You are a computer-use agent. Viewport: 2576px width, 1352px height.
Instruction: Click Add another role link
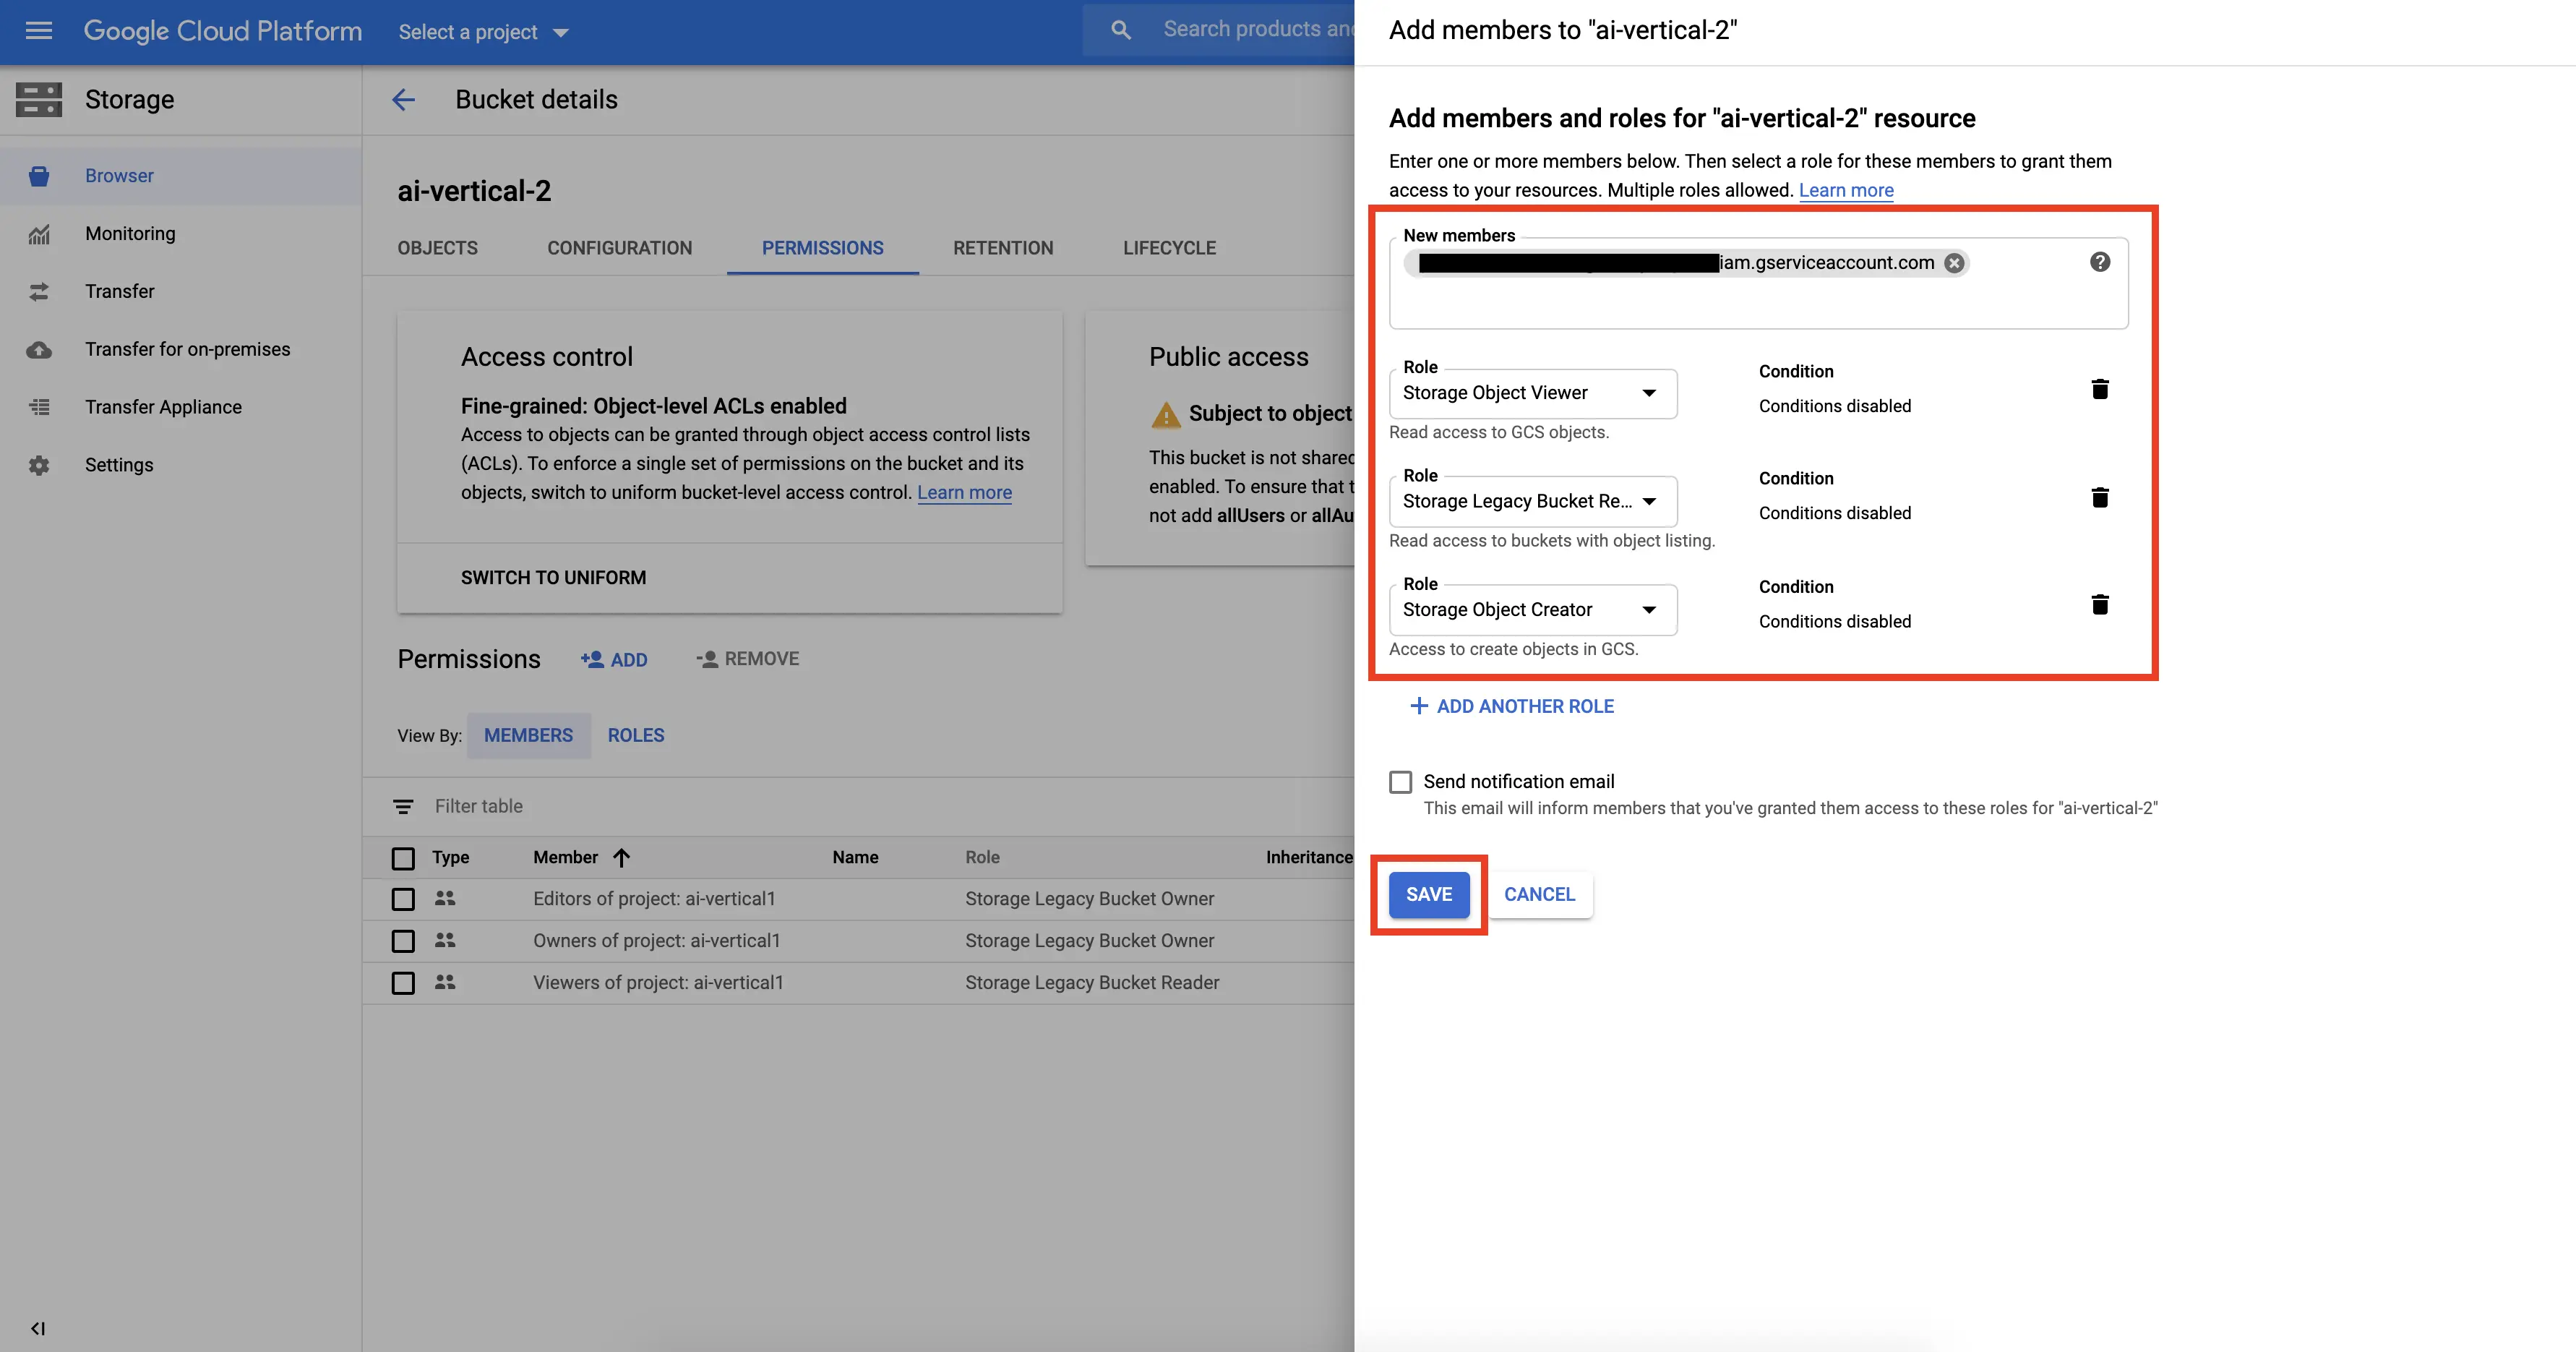coord(1511,706)
